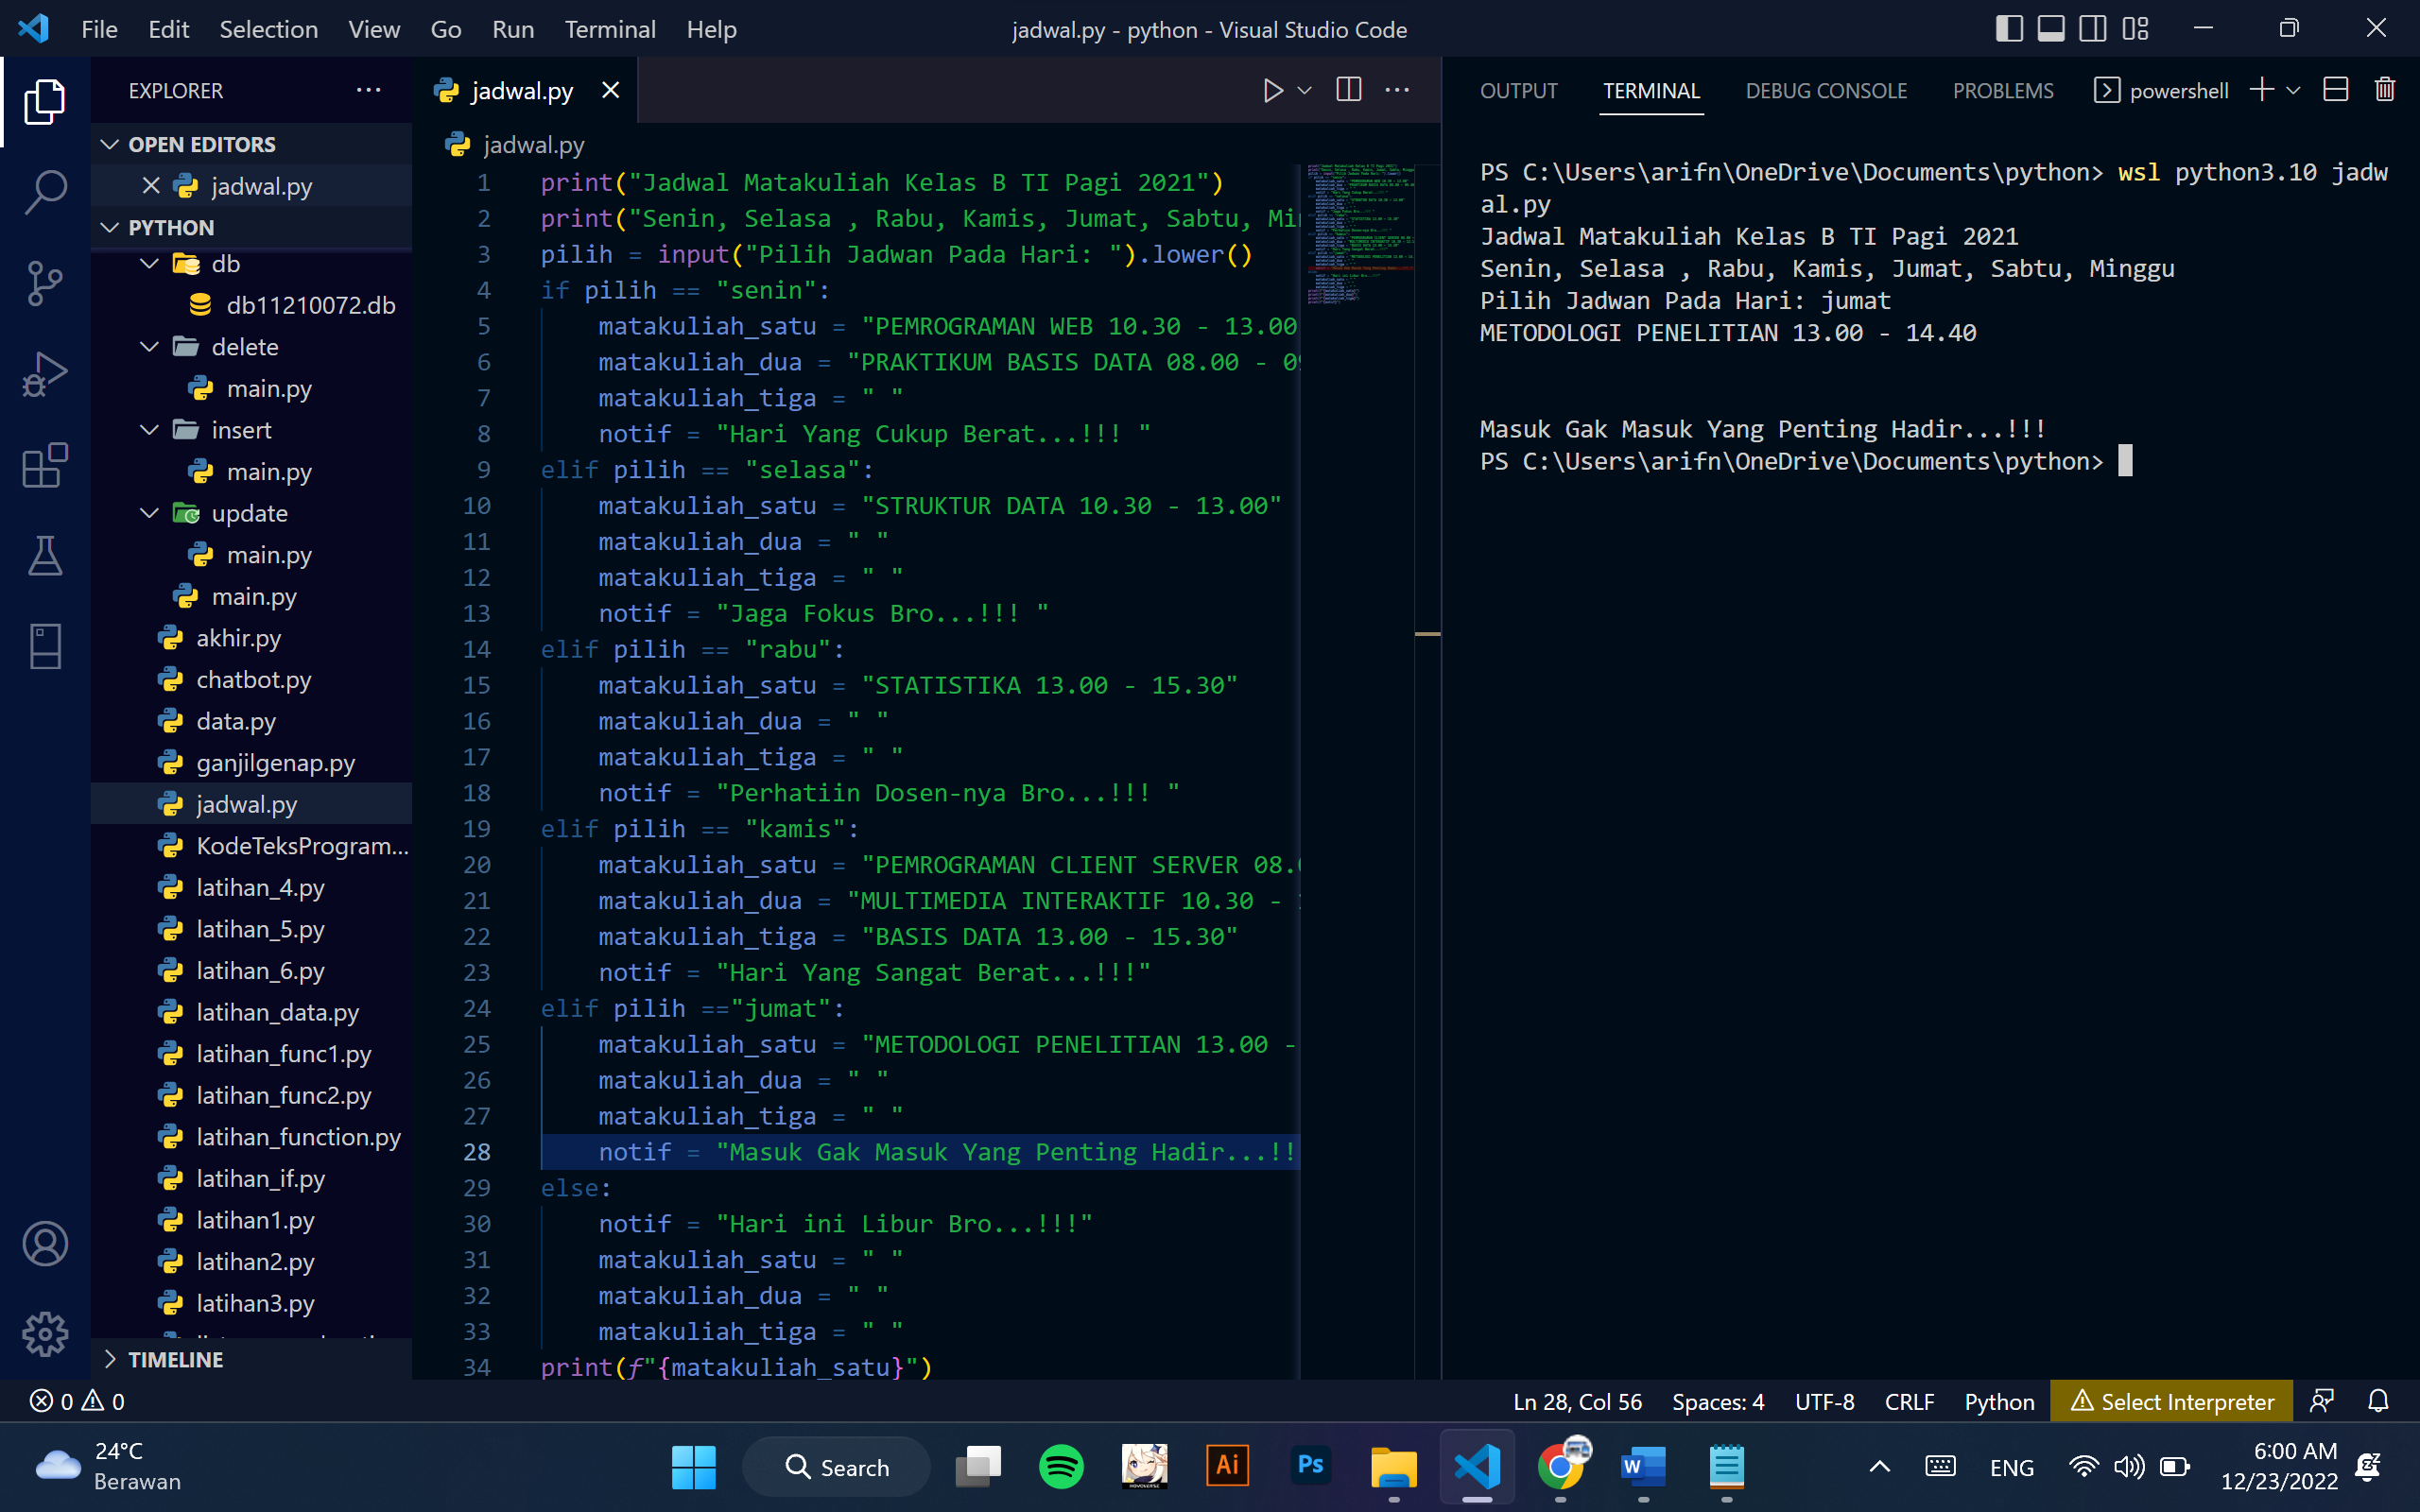Split the editor right

1349,90
